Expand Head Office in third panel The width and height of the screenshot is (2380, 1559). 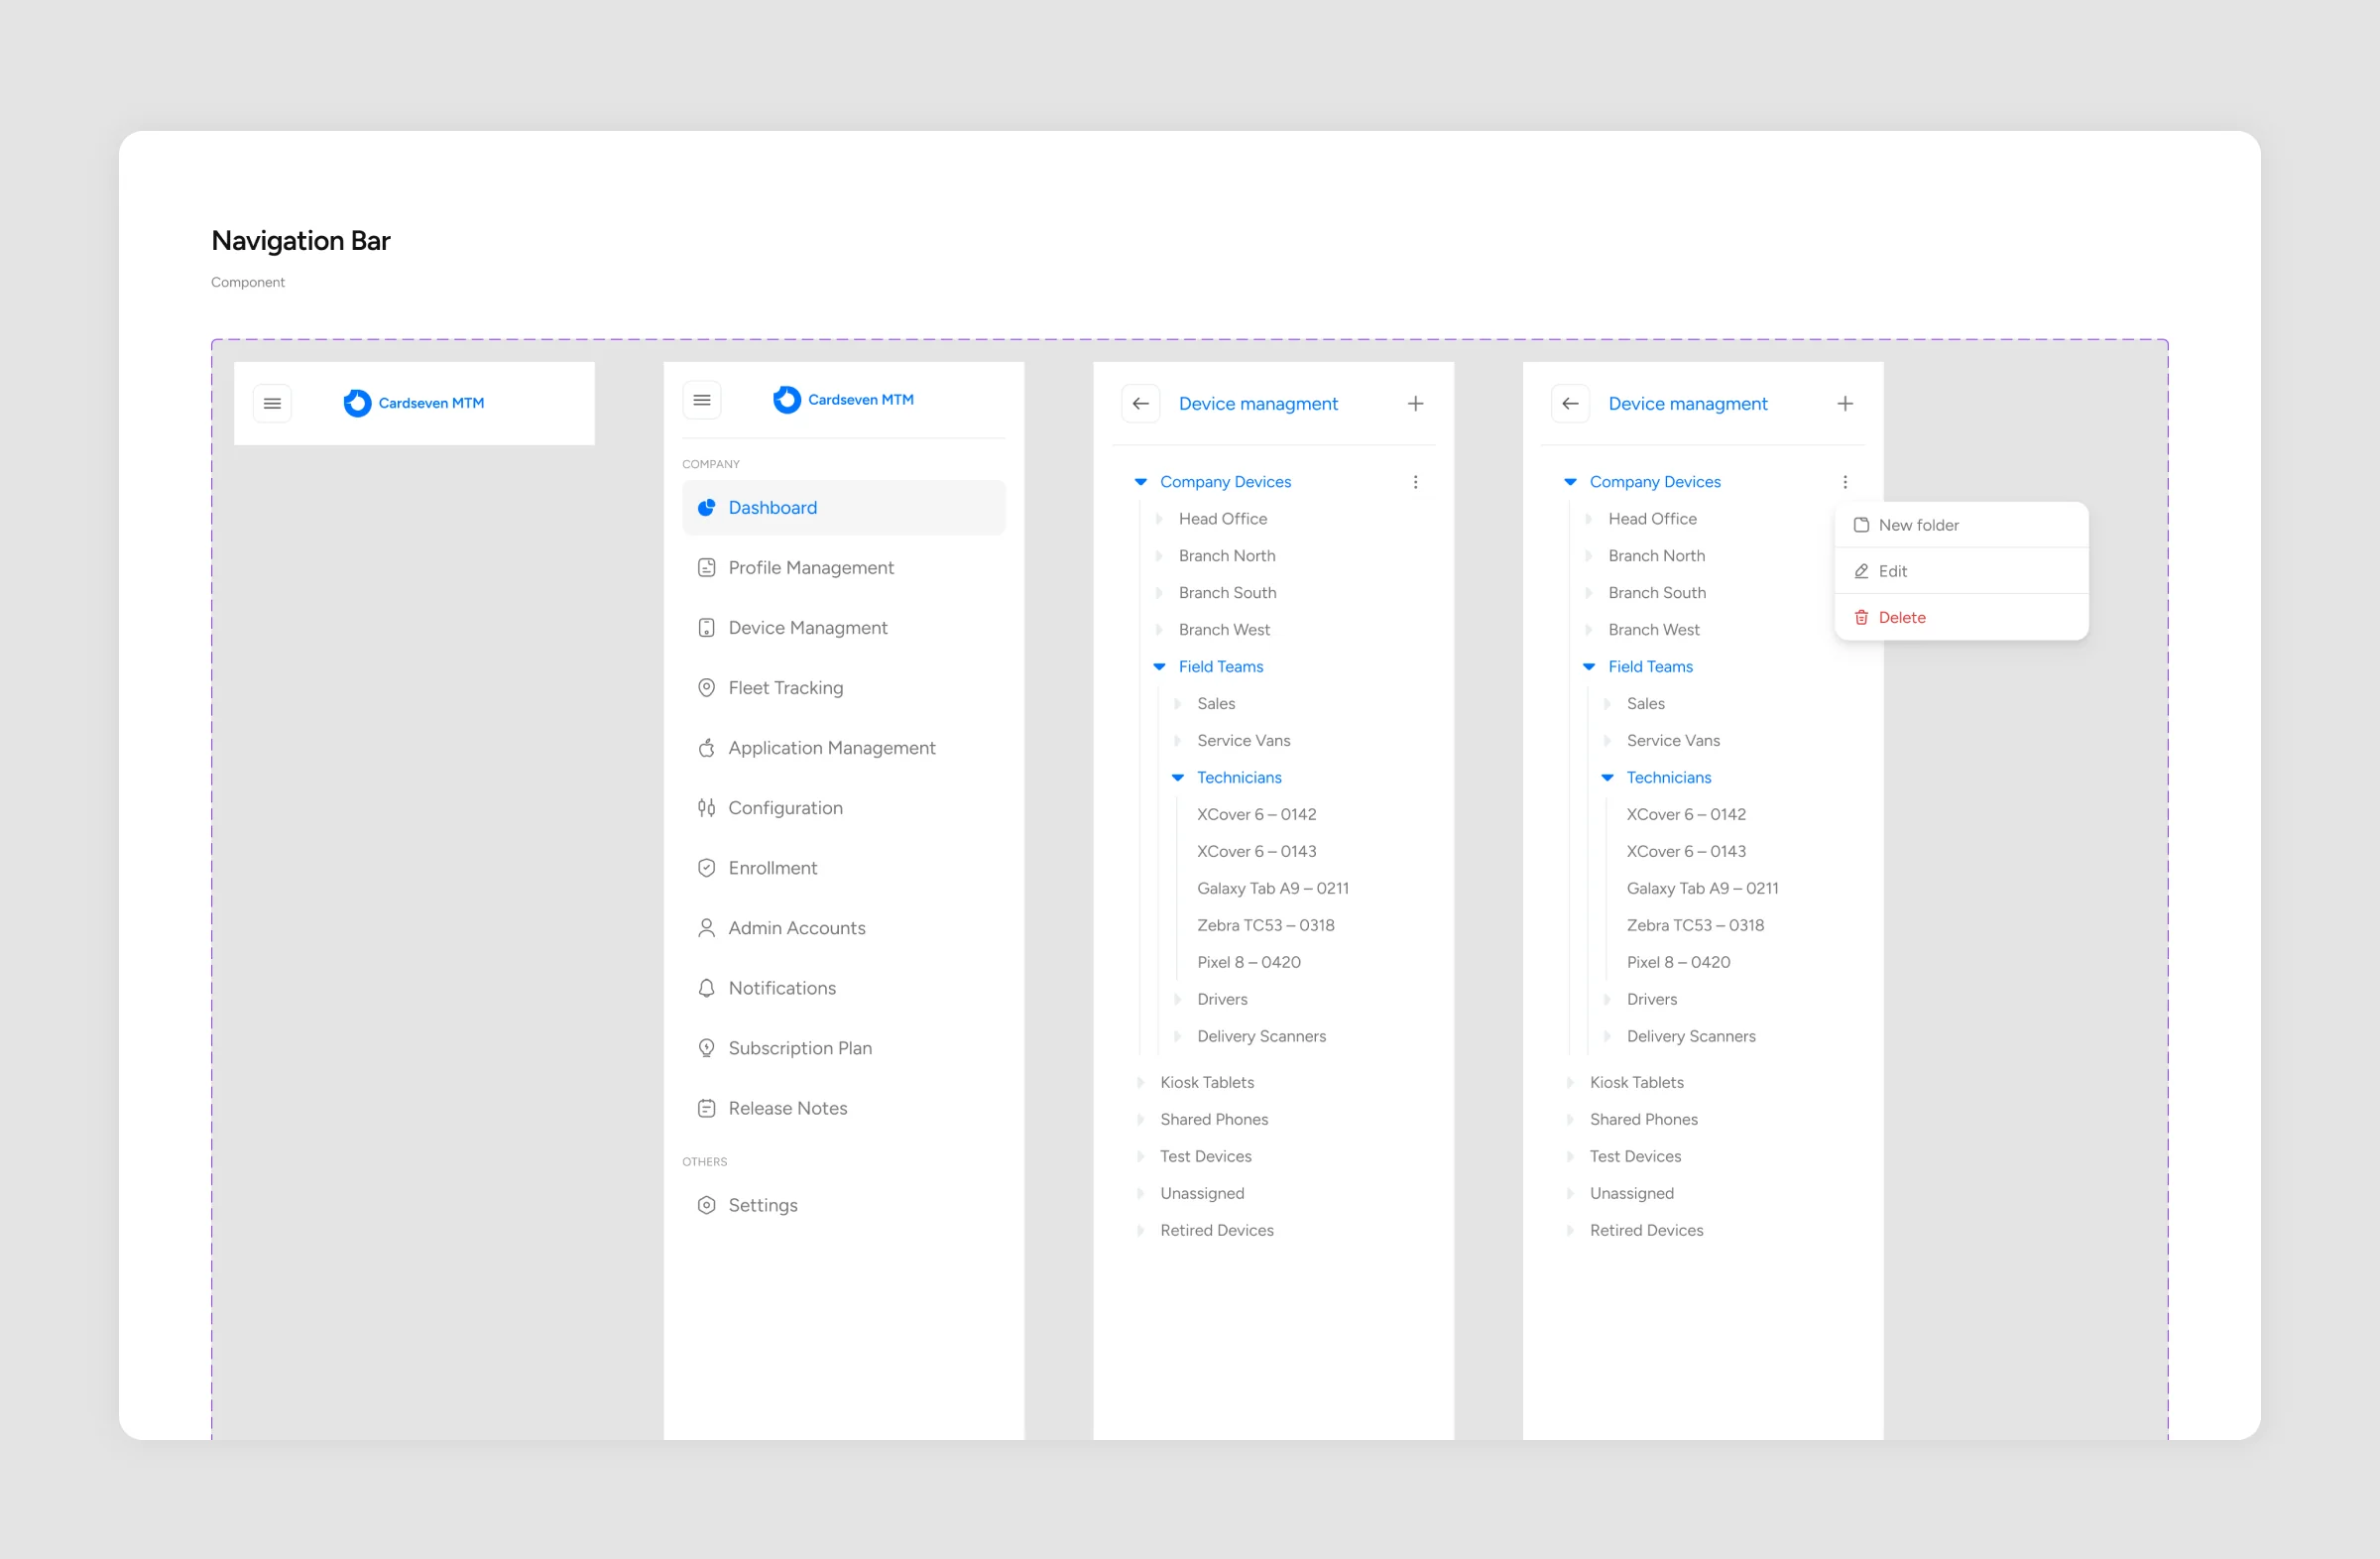pyautogui.click(x=1159, y=518)
